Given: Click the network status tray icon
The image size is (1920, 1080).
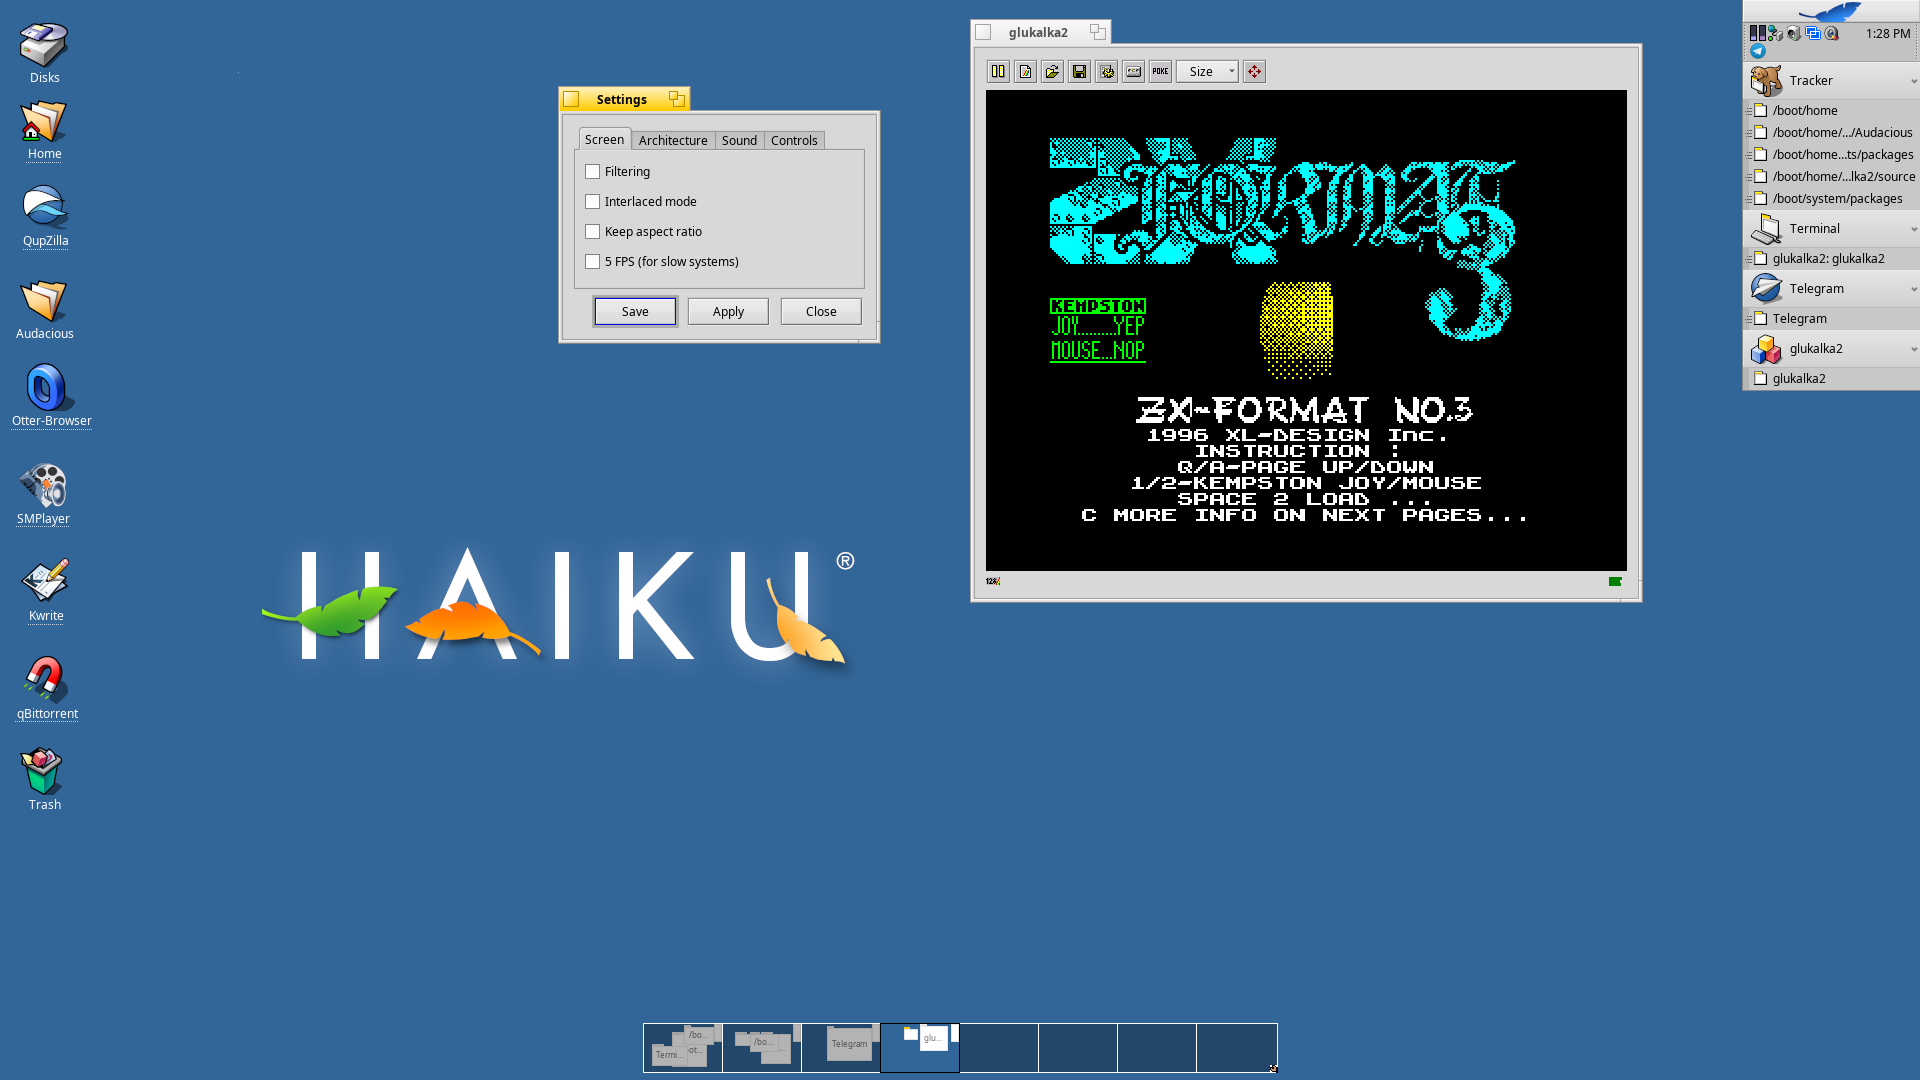Looking at the screenshot, I should pos(1775,33).
